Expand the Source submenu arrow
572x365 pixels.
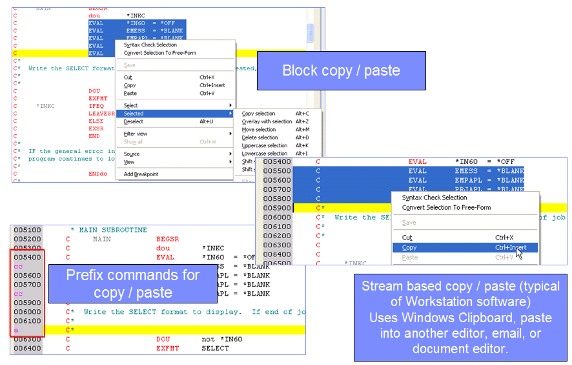click(x=230, y=154)
